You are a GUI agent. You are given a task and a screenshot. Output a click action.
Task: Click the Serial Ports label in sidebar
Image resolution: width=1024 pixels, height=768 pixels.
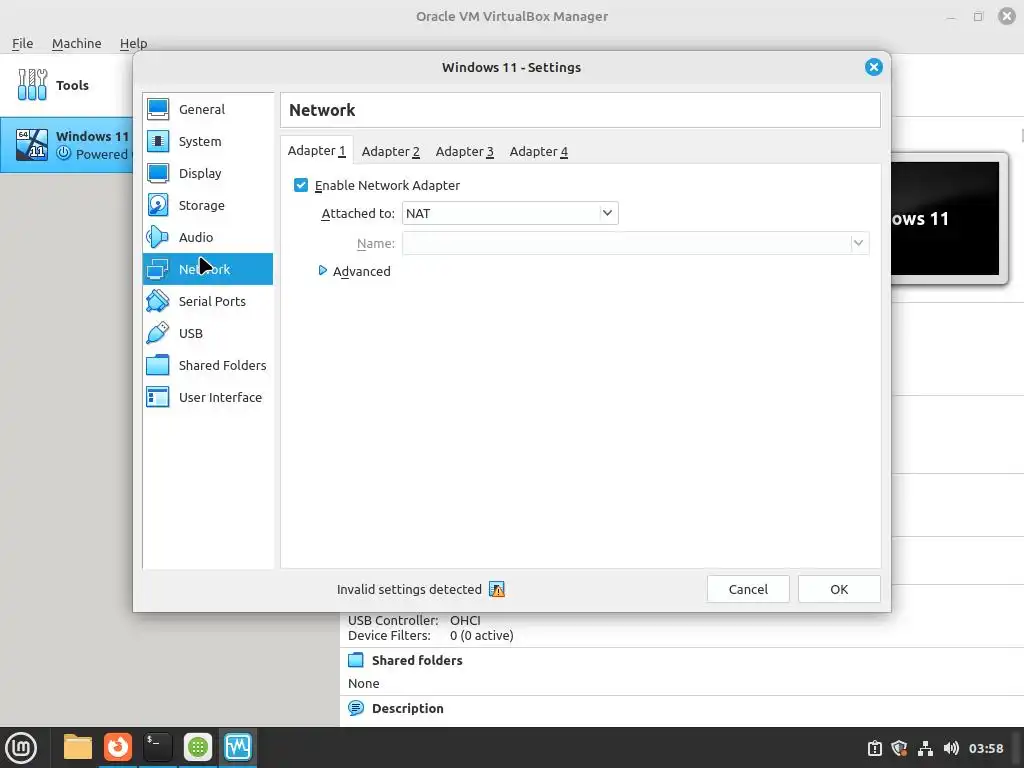point(212,301)
